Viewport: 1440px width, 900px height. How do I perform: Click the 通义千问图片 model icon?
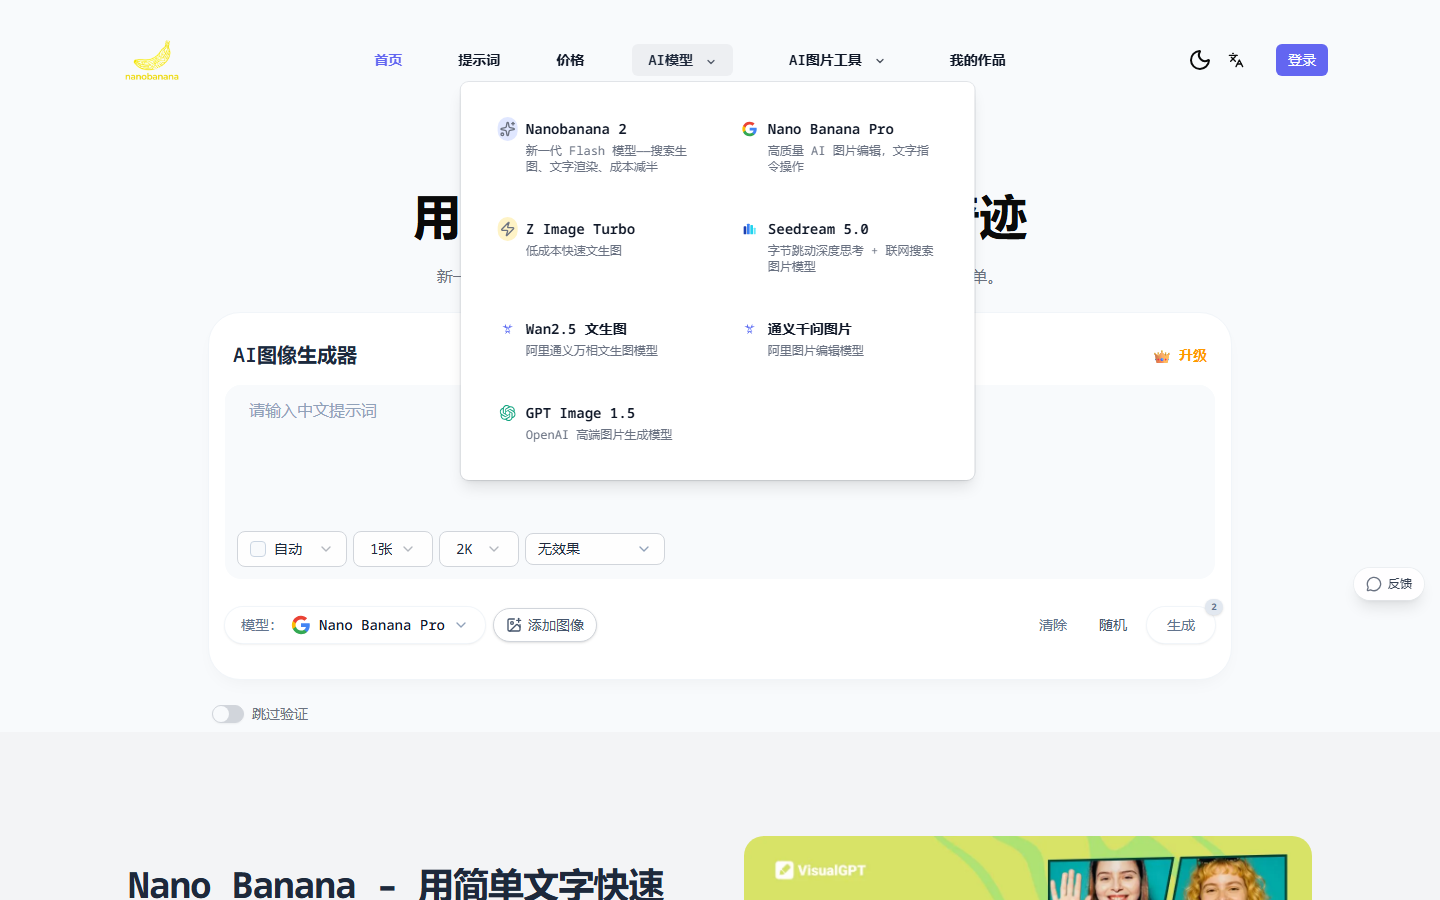pos(749,329)
